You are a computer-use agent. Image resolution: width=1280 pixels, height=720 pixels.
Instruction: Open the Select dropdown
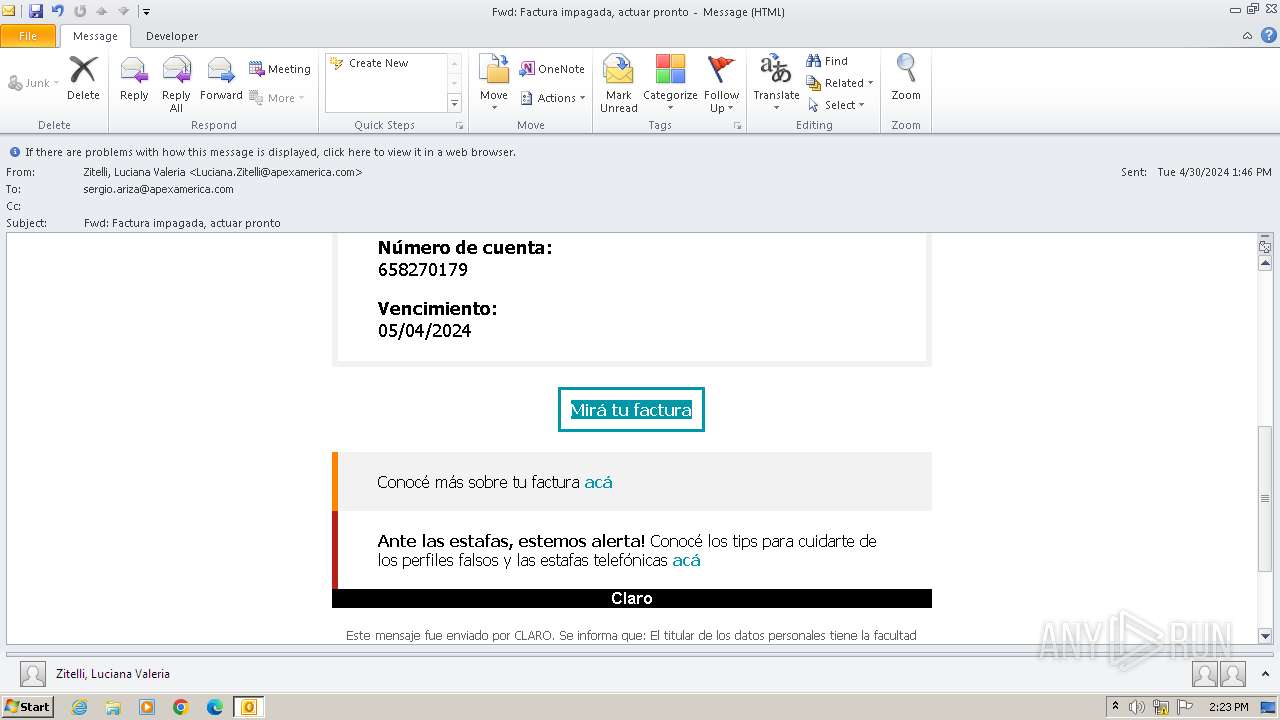[x=836, y=105]
